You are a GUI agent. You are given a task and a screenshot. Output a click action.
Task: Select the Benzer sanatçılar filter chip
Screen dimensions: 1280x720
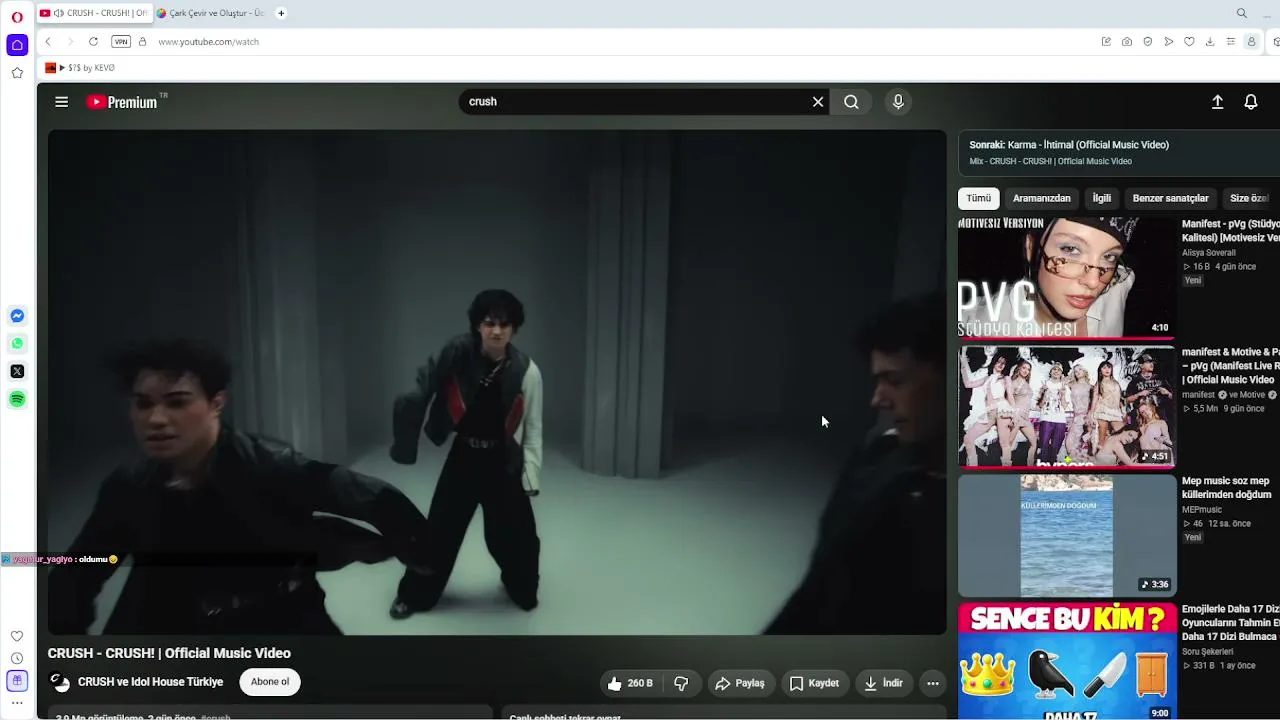tap(1171, 198)
